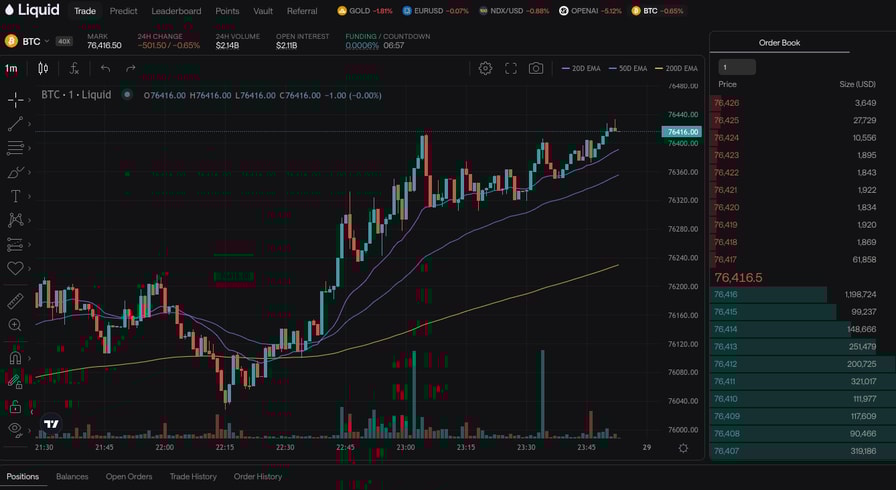Click the order book grouping input field
896x490 pixels.
(737, 67)
